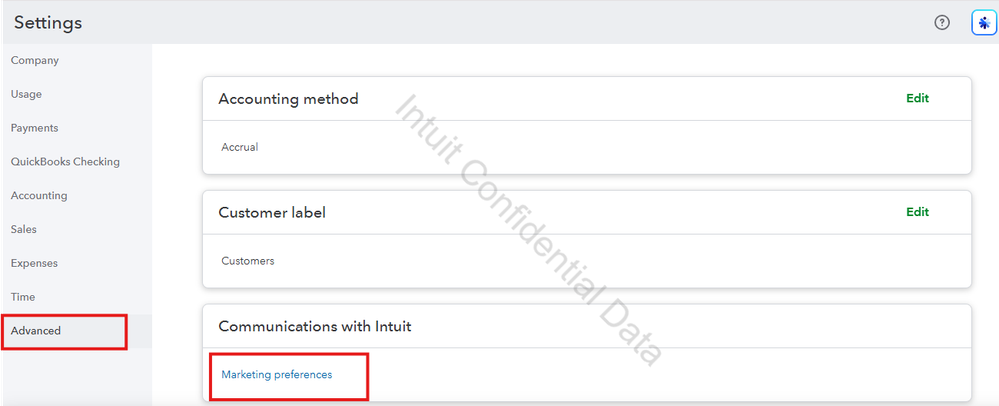This screenshot has height=406, width=999.
Task: Click the Accounting method section header
Action: 288,99
